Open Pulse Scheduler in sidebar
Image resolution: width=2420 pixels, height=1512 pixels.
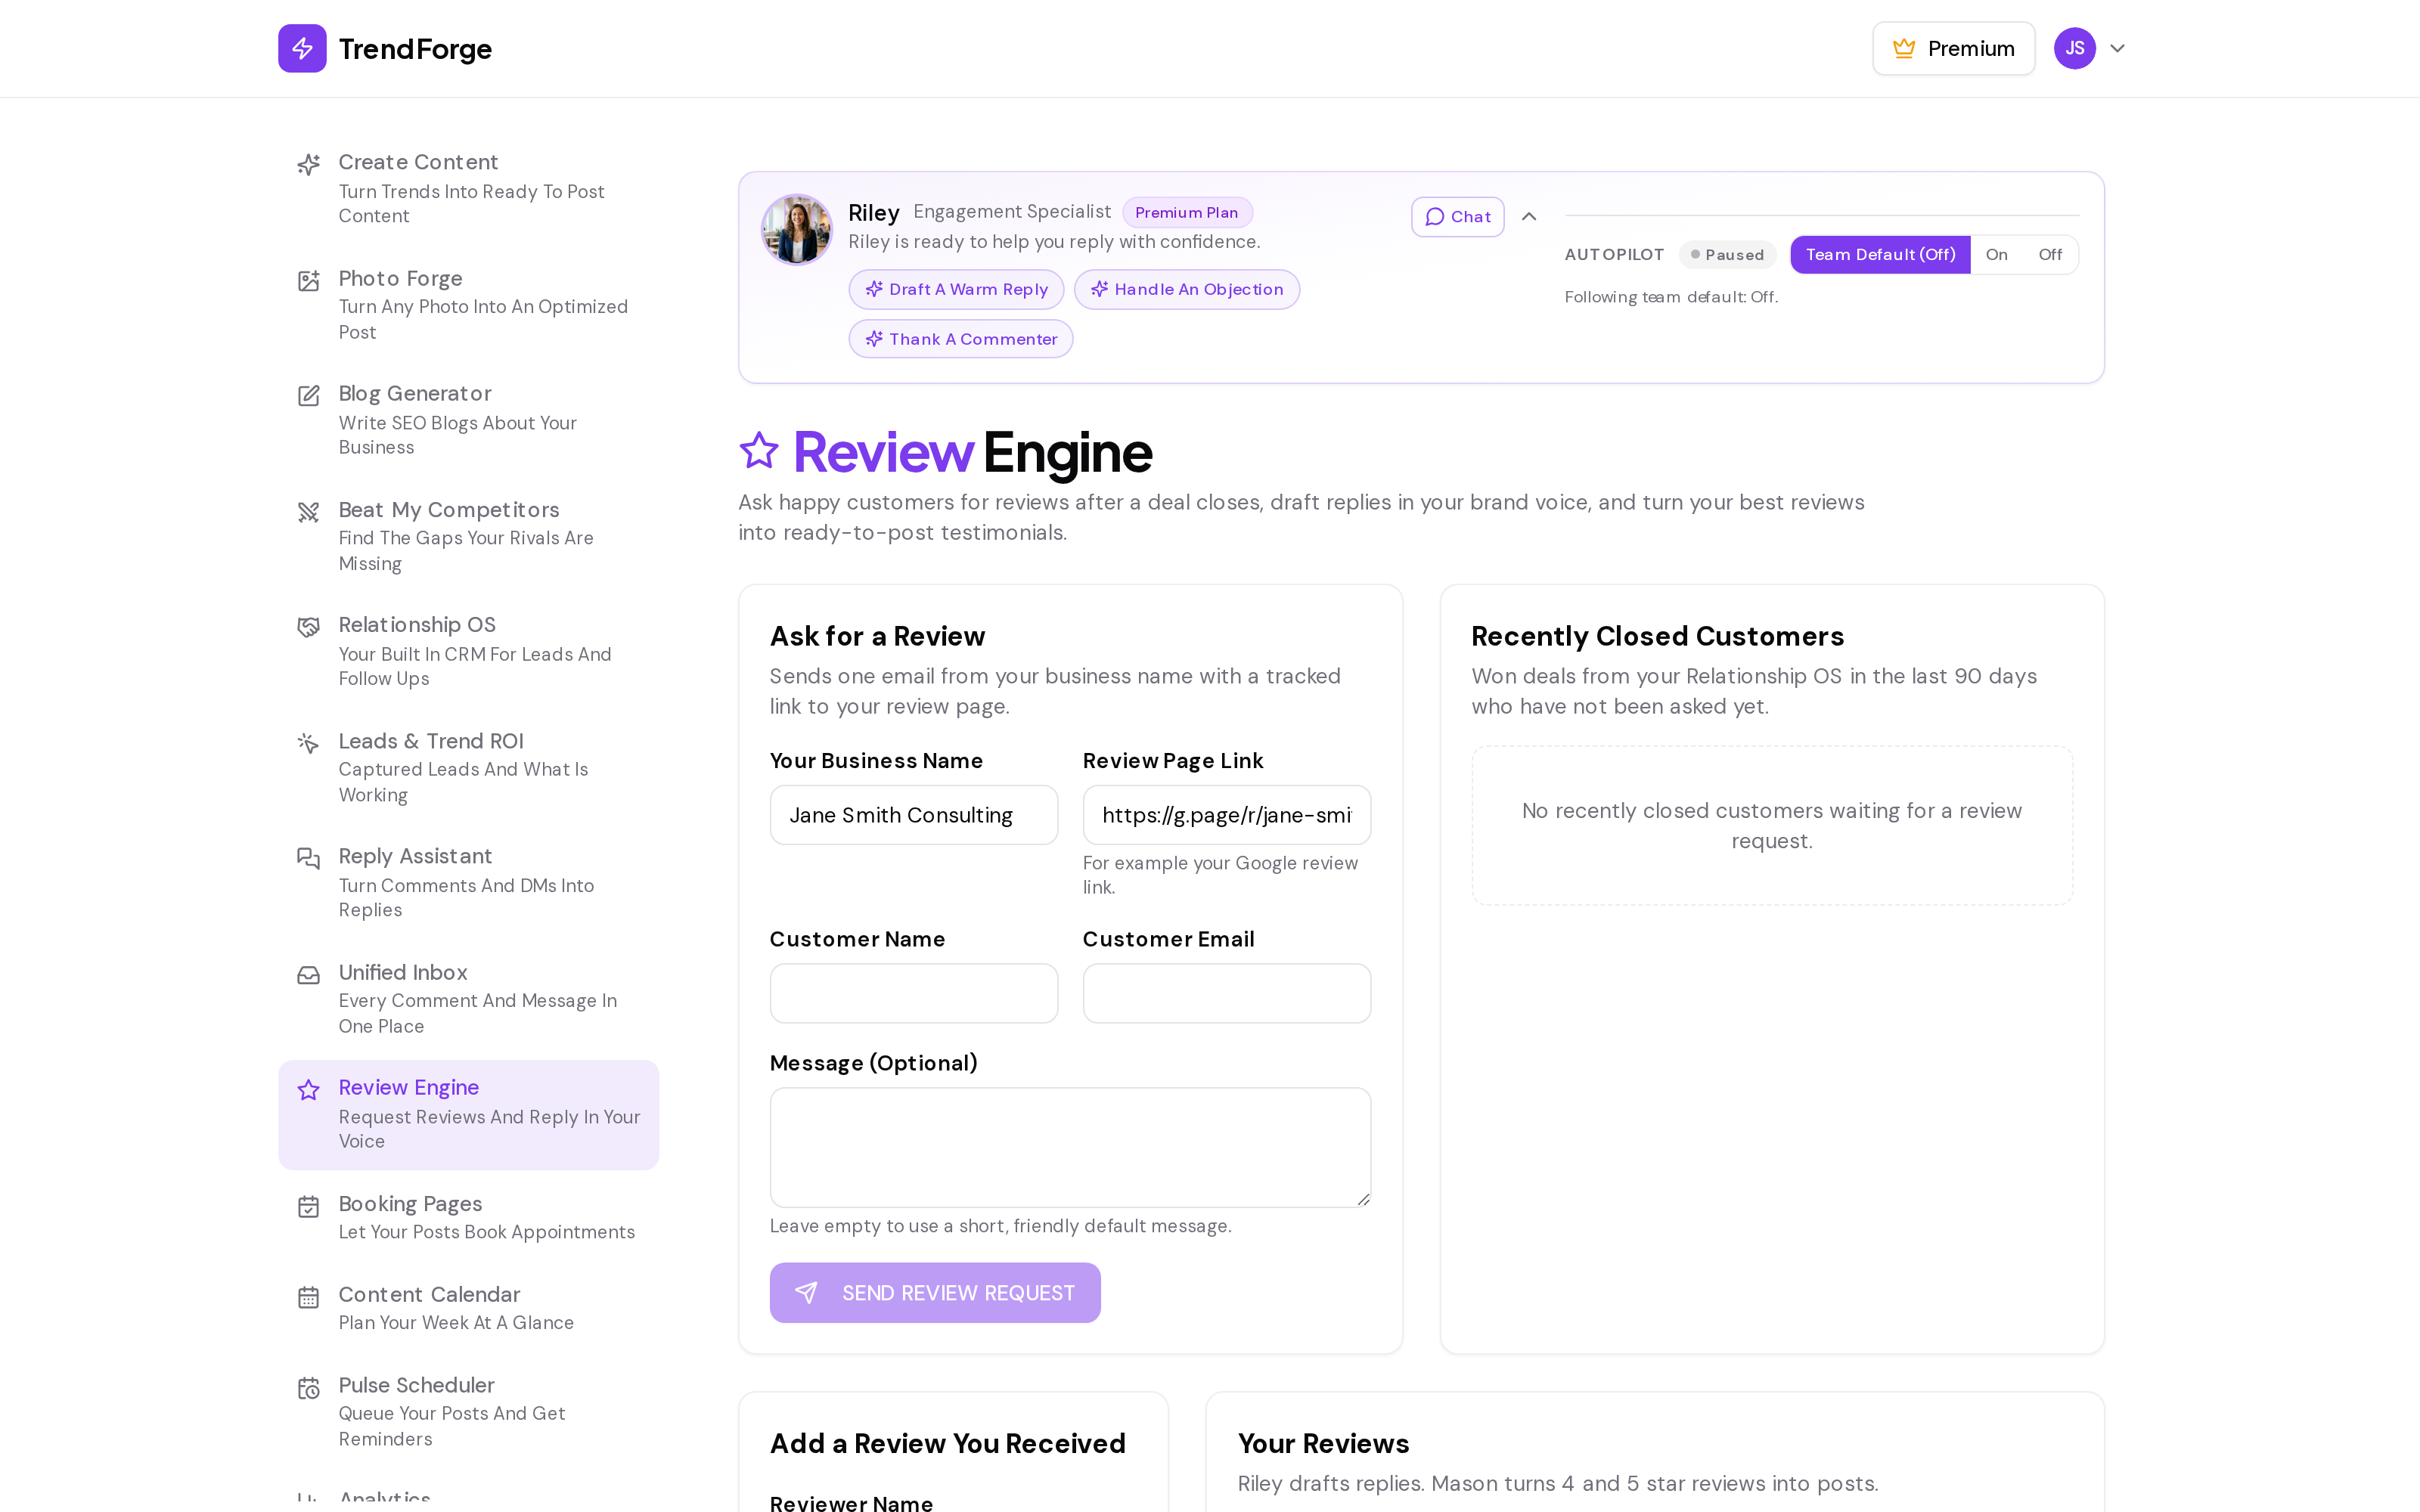point(468,1411)
